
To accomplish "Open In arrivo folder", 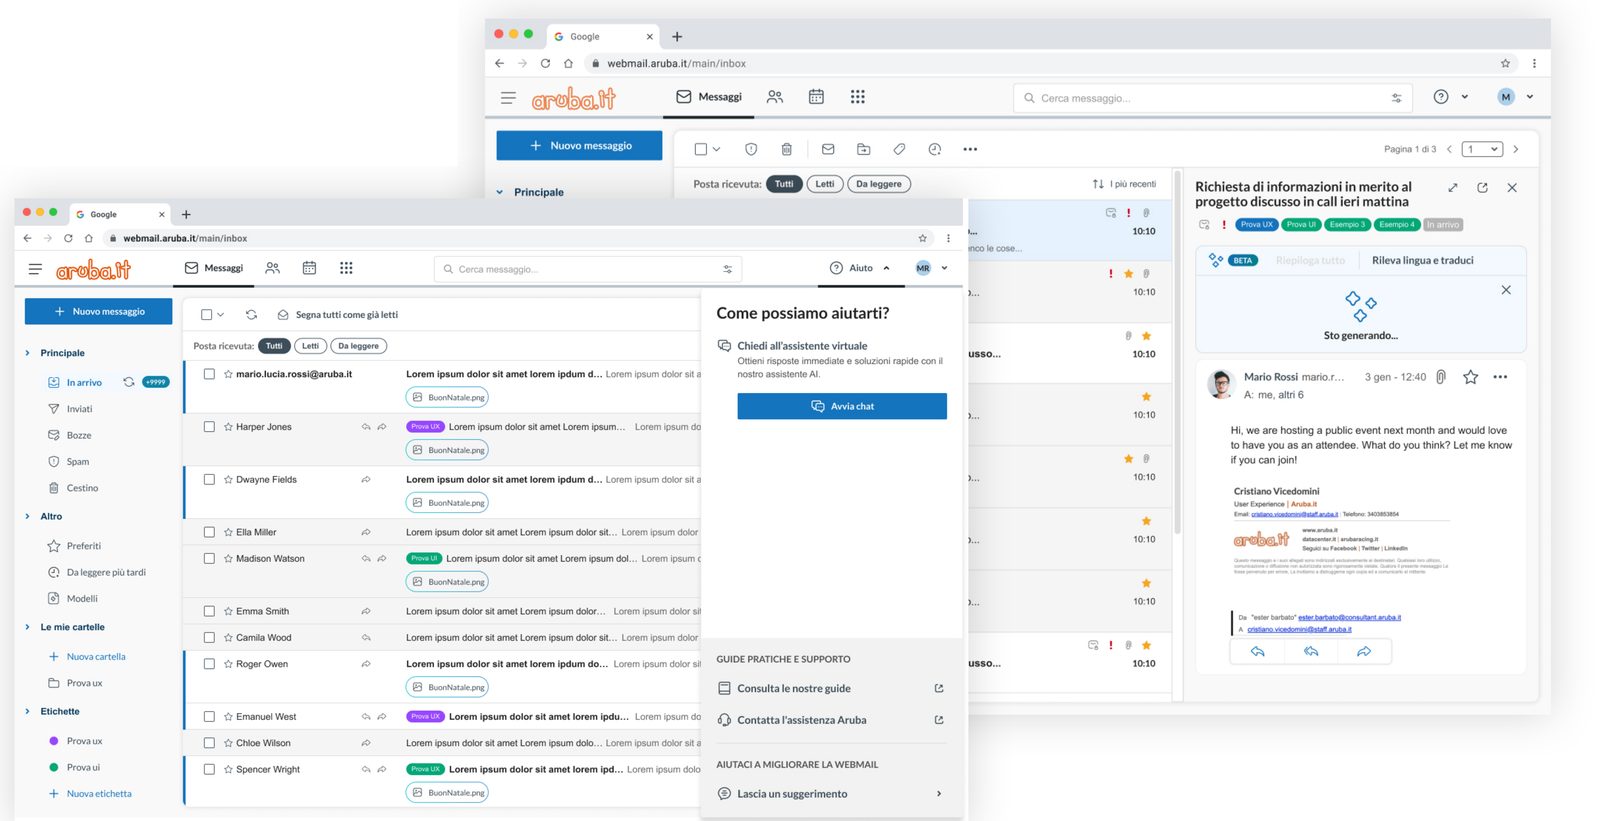I will (x=84, y=383).
